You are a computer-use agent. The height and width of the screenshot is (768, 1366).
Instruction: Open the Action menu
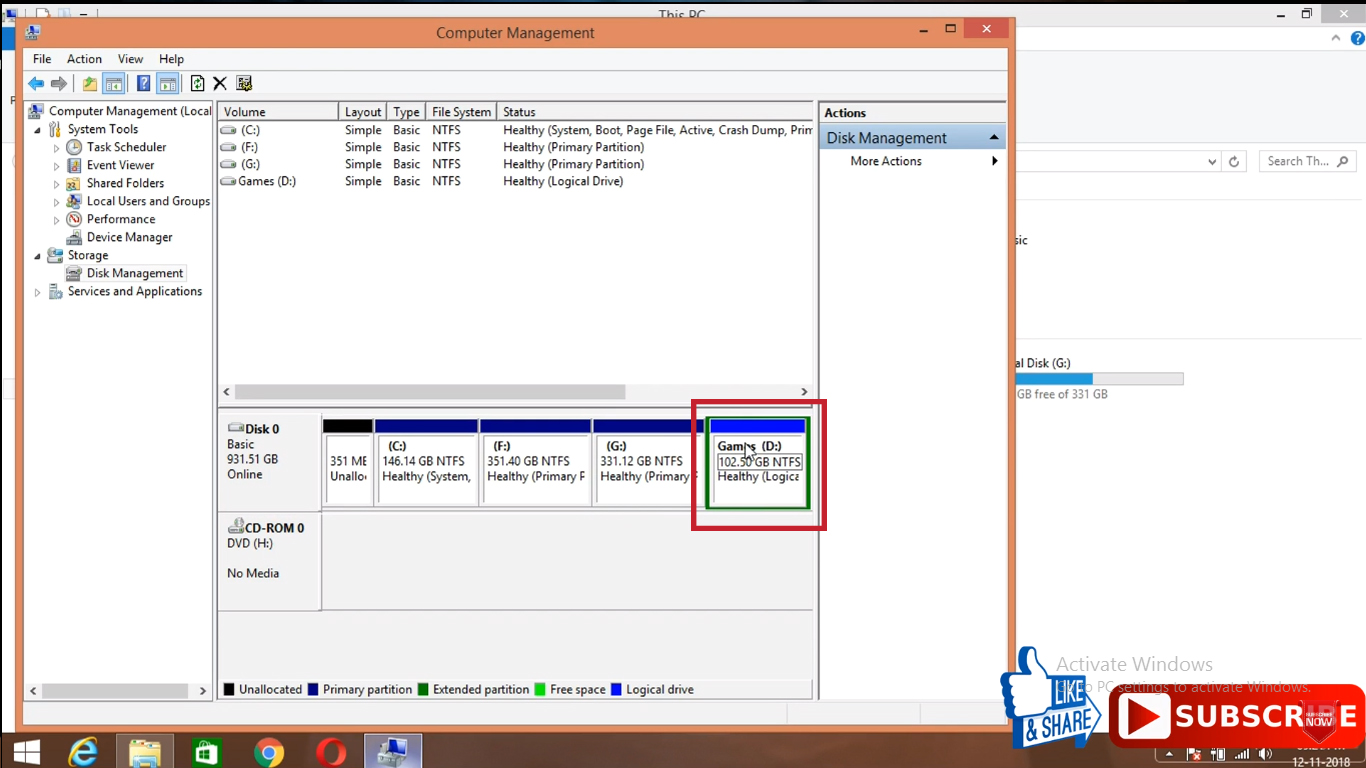[x=84, y=59]
